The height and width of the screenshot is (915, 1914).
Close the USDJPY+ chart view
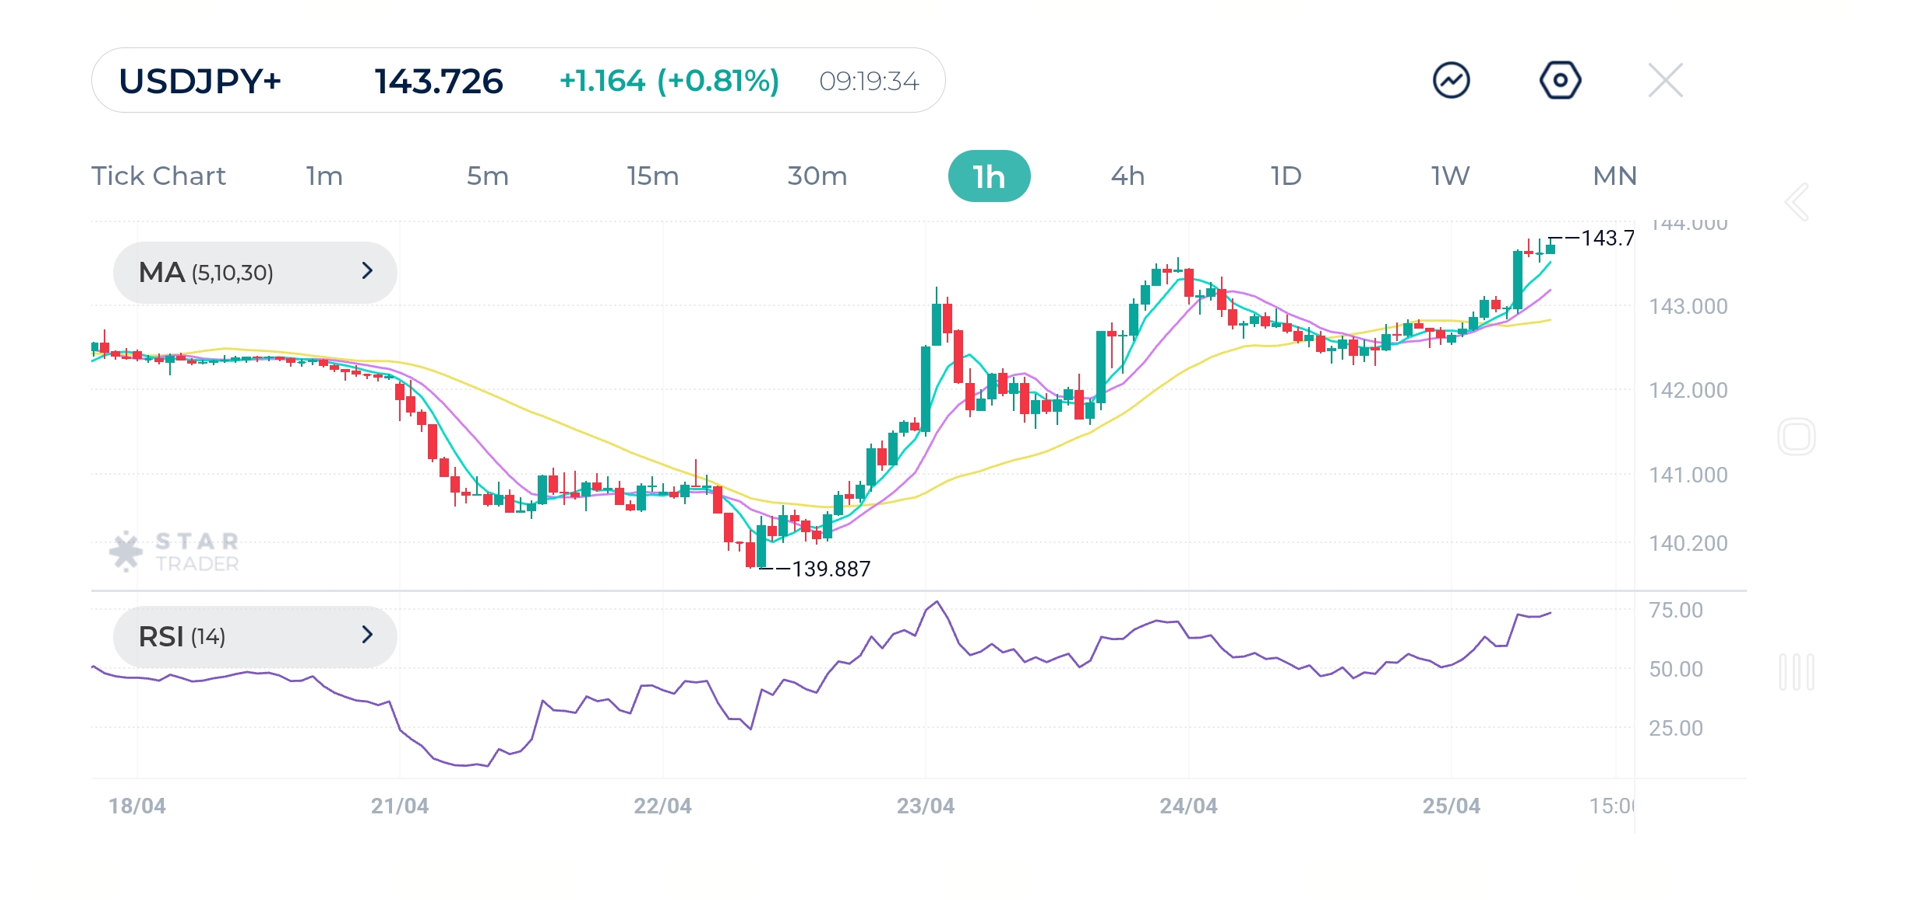(x=1665, y=80)
